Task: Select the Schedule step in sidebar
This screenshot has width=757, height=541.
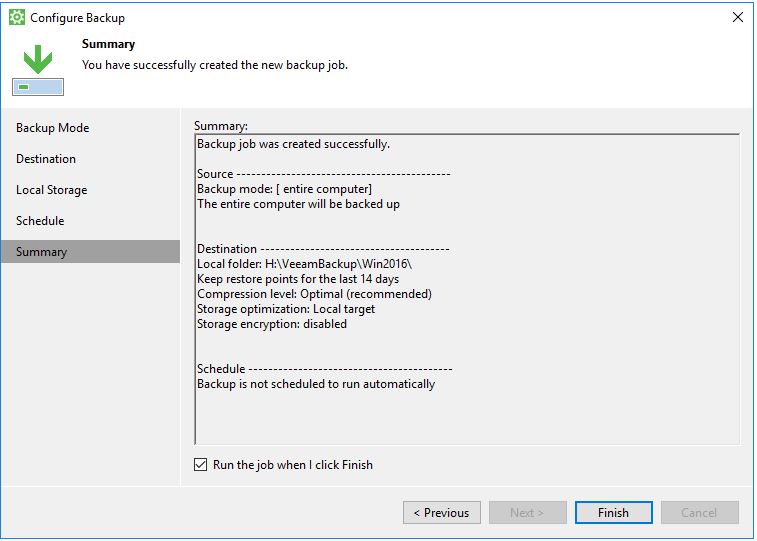Action: [x=40, y=221]
